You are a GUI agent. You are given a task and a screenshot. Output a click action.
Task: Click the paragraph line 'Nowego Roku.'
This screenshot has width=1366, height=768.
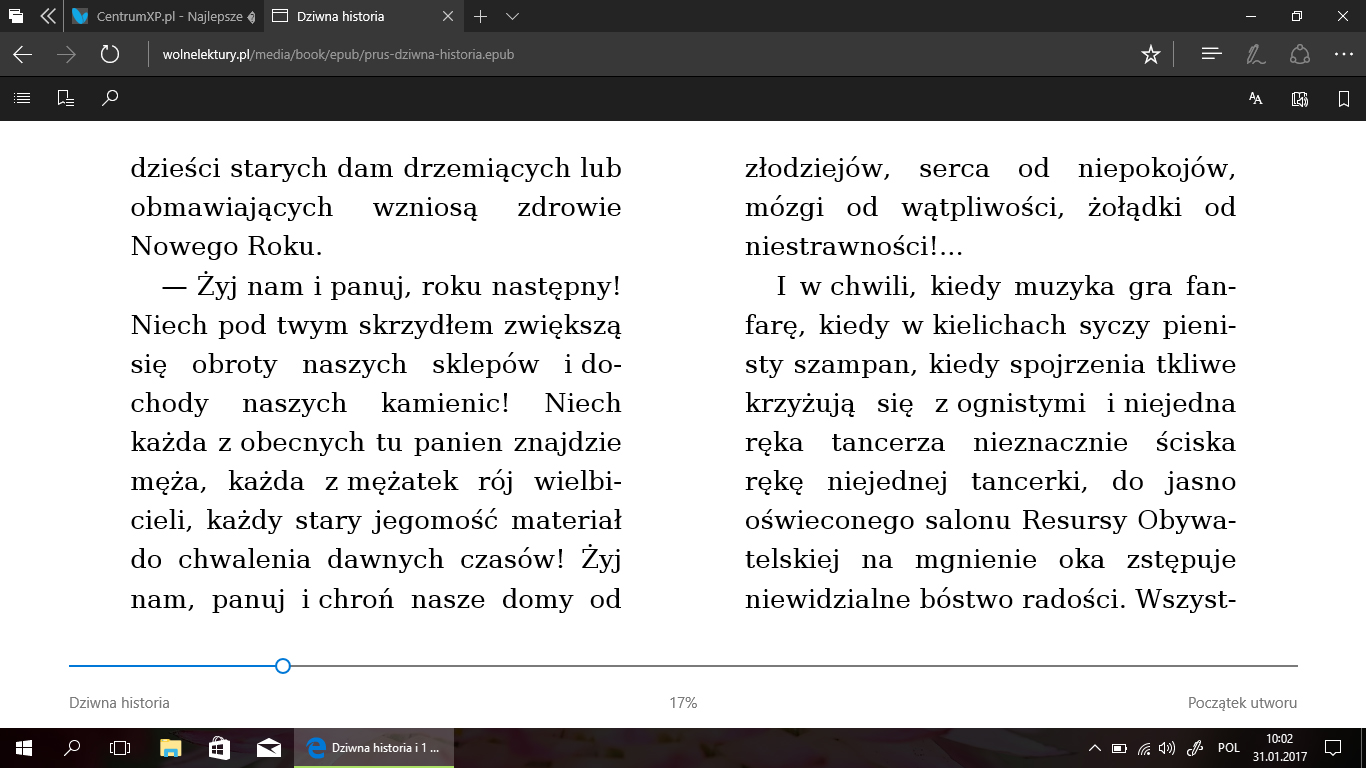coord(227,246)
